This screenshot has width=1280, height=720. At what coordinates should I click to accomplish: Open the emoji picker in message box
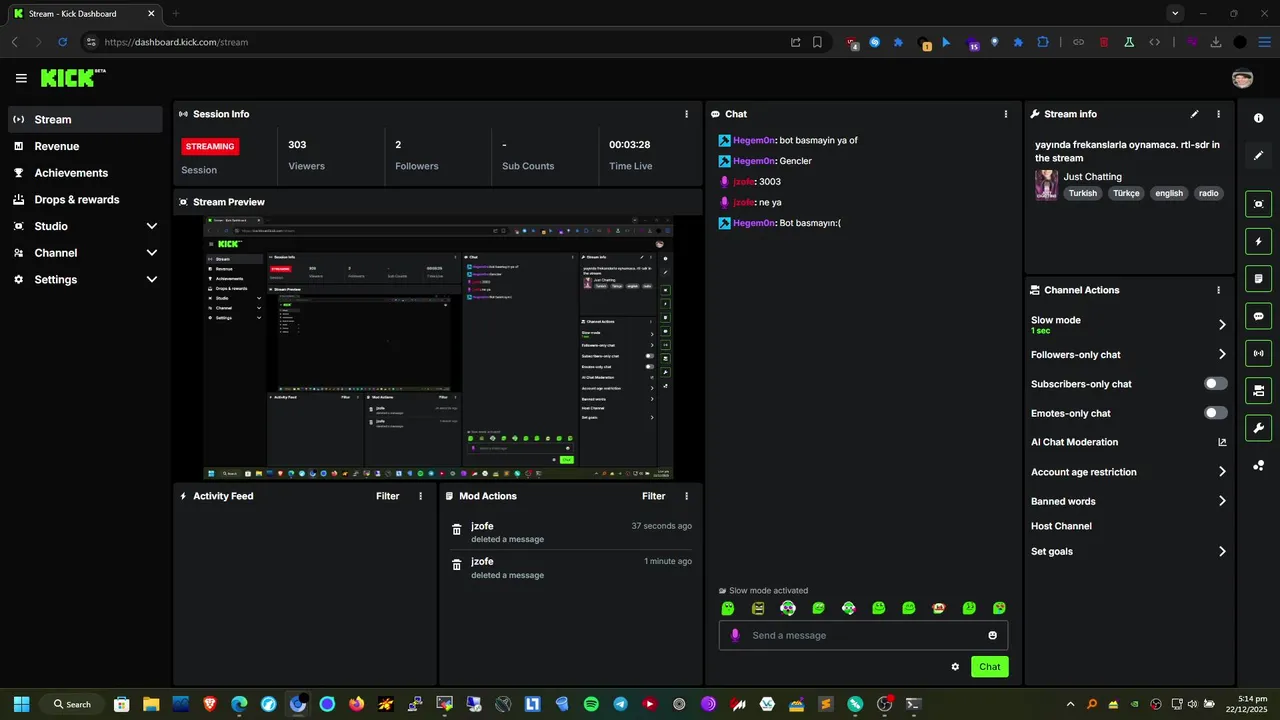point(992,635)
